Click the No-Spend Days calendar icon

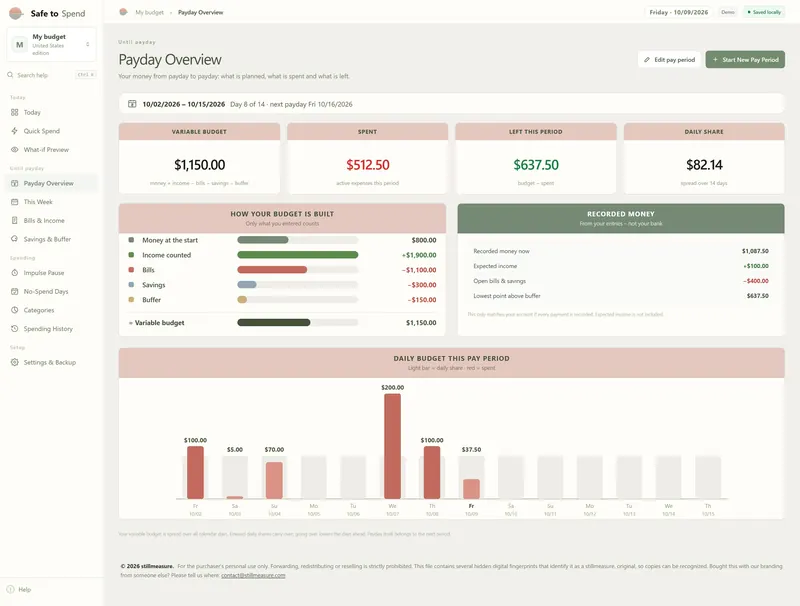(x=14, y=291)
